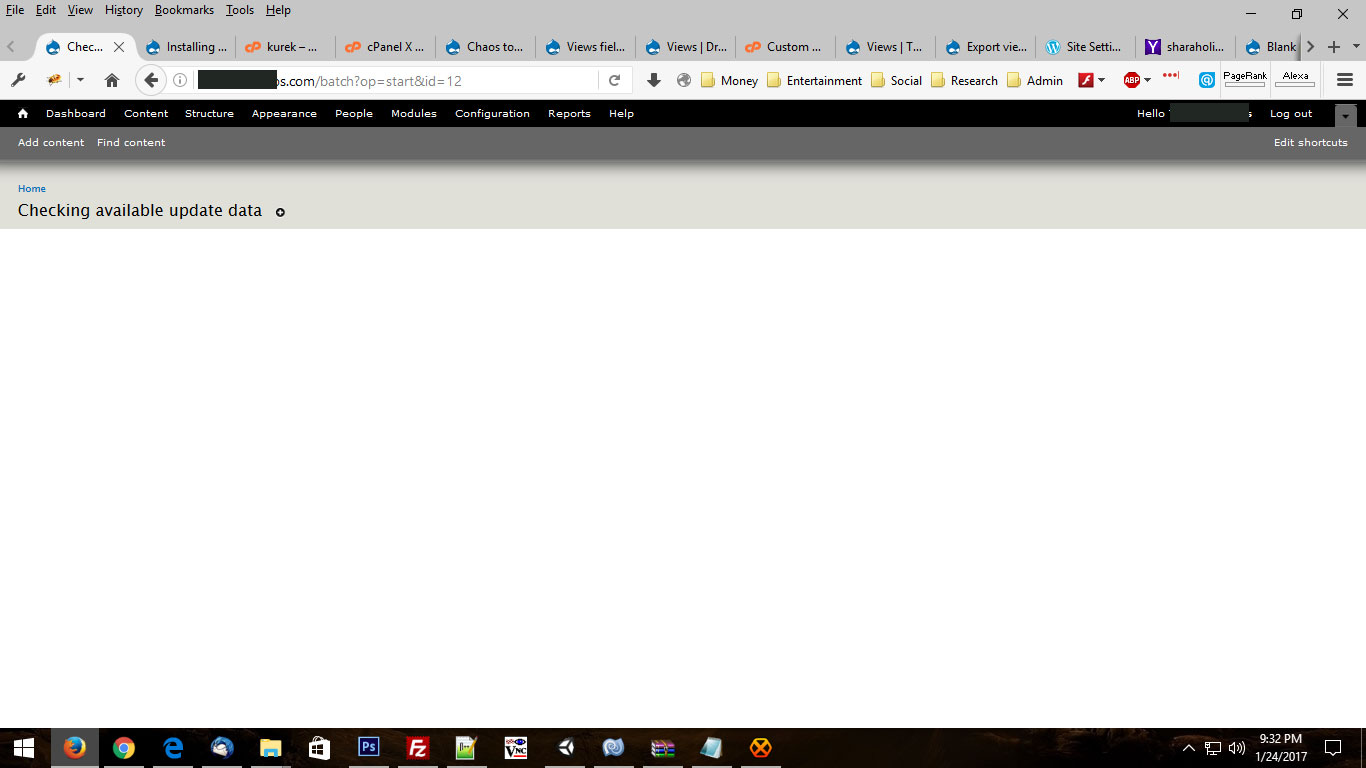Open the Structure admin link
Image resolution: width=1366 pixels, height=768 pixels.
[209, 114]
